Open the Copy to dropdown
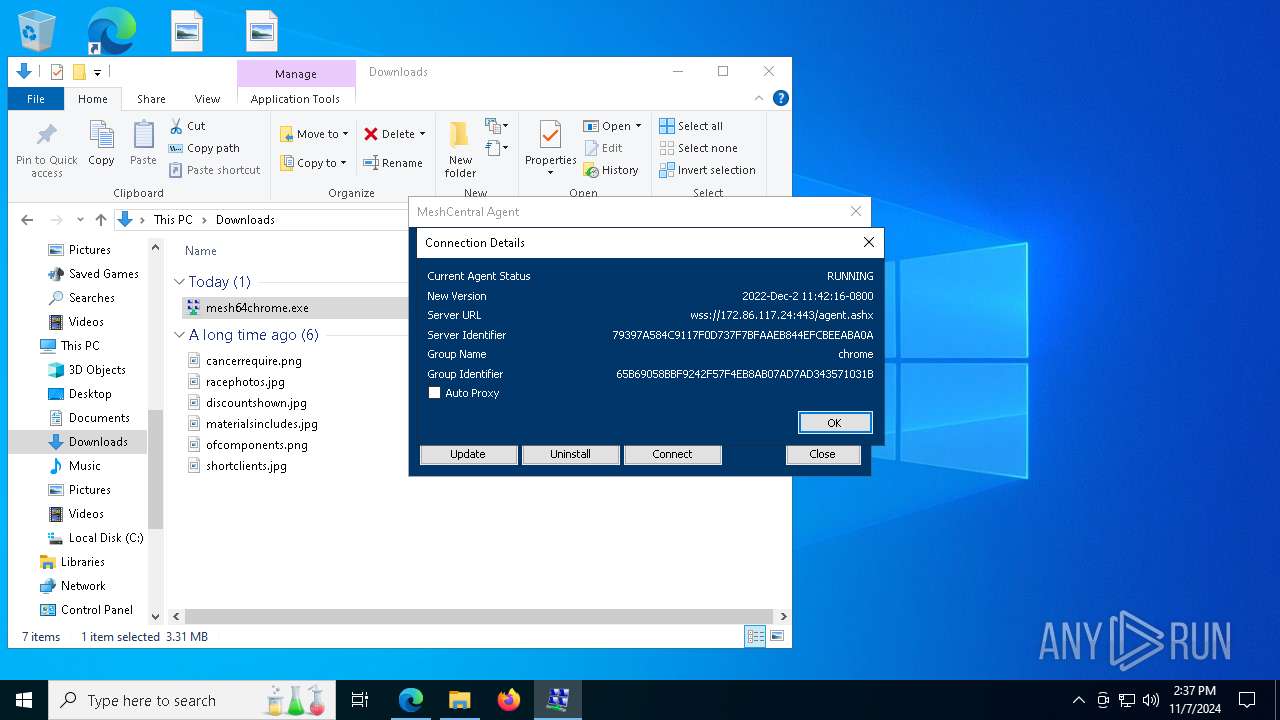The width and height of the screenshot is (1280, 720). point(313,163)
